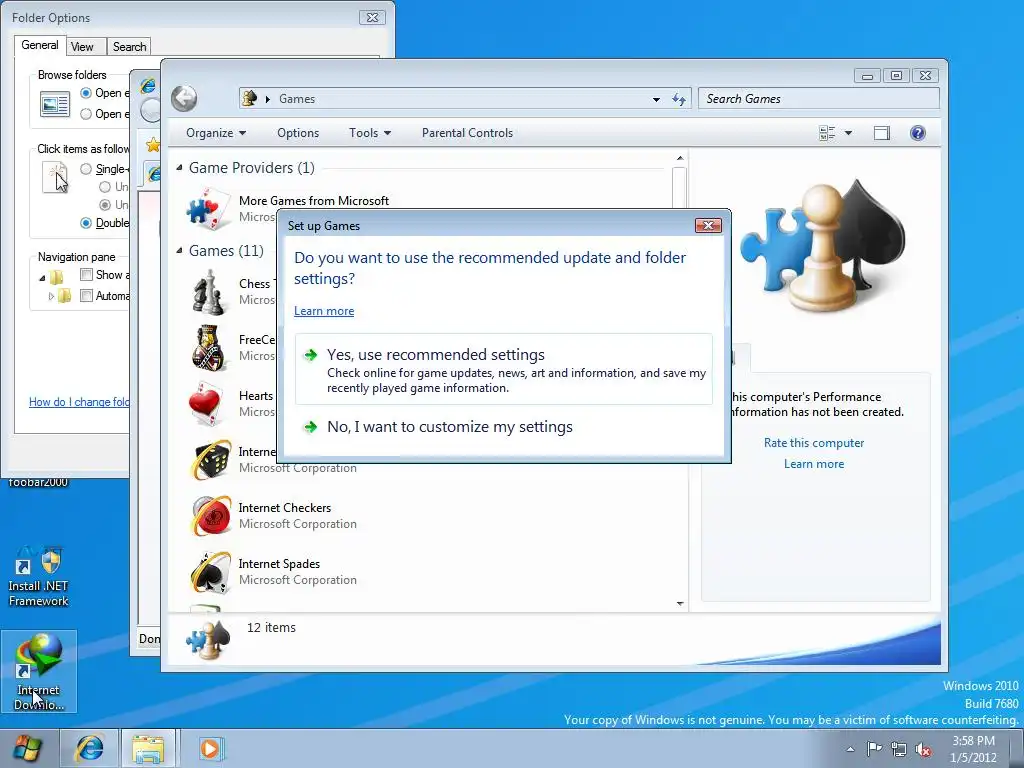1024x768 pixels.
Task: Click the Search Games input field
Action: tap(818, 99)
